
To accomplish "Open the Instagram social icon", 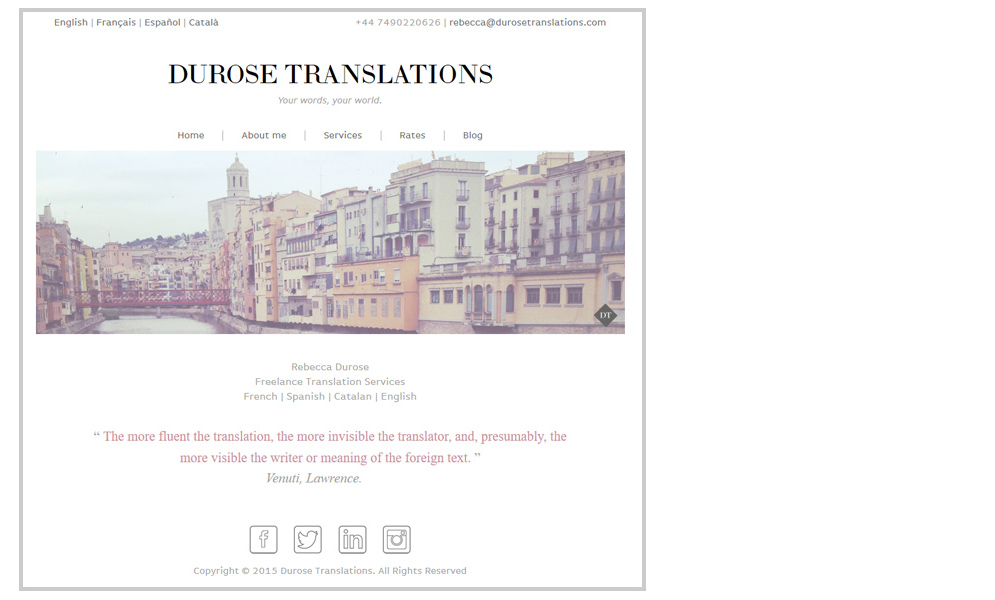I will click(x=397, y=540).
